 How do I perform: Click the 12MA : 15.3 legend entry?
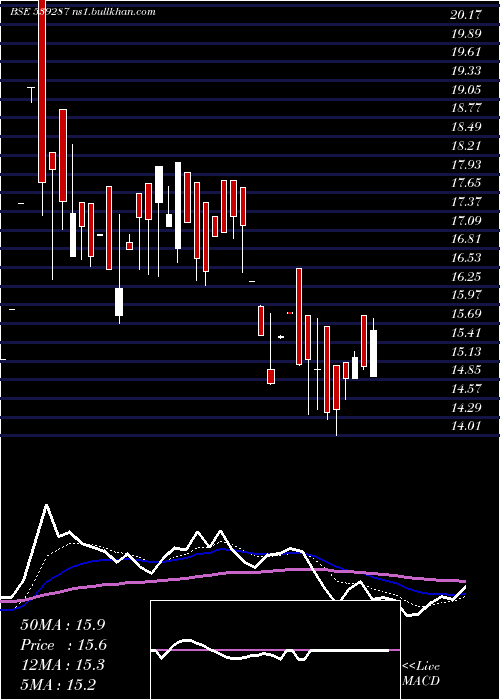(x=62, y=665)
